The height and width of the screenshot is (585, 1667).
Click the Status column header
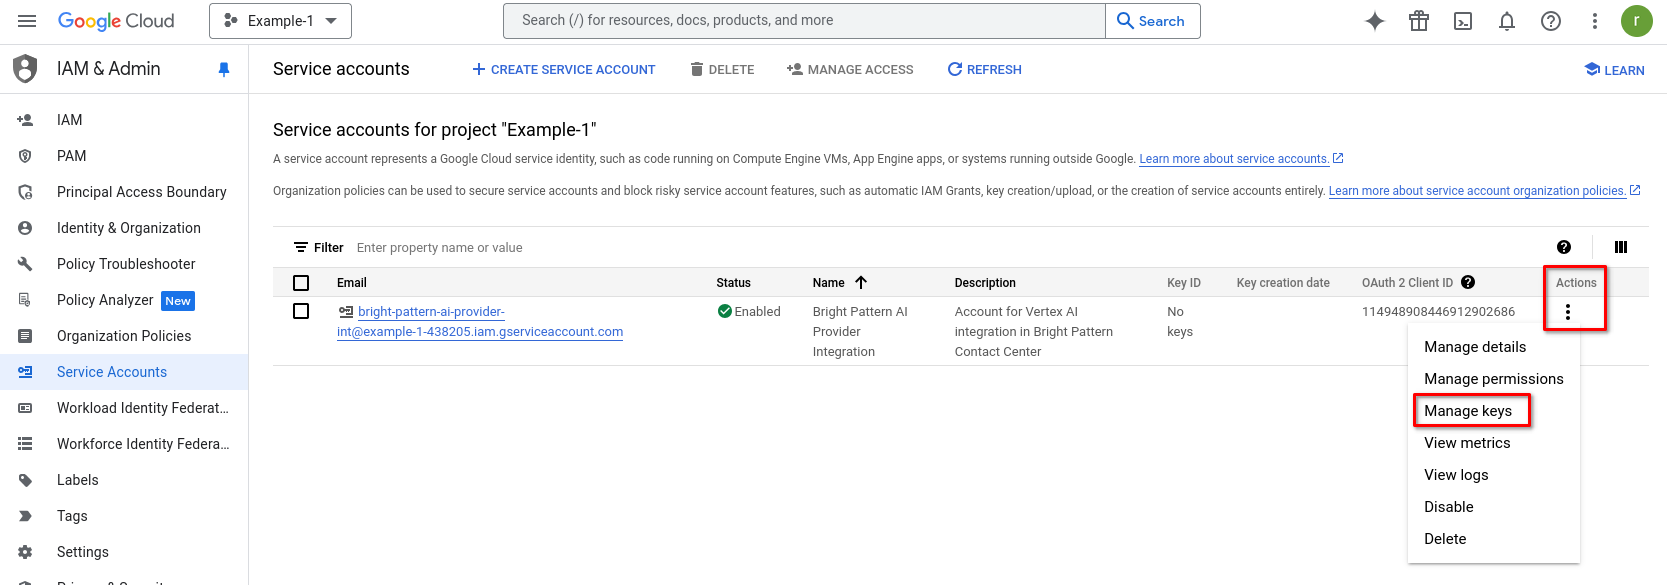733,283
